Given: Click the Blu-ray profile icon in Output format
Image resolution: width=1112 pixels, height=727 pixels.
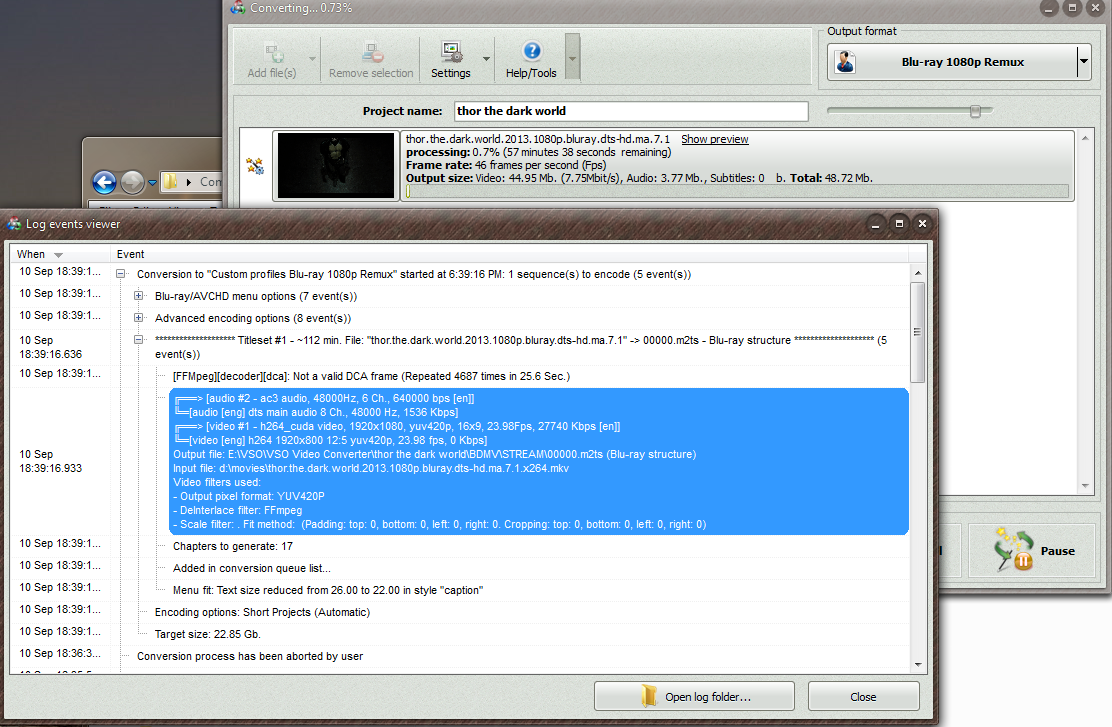Looking at the screenshot, I should tap(845, 62).
